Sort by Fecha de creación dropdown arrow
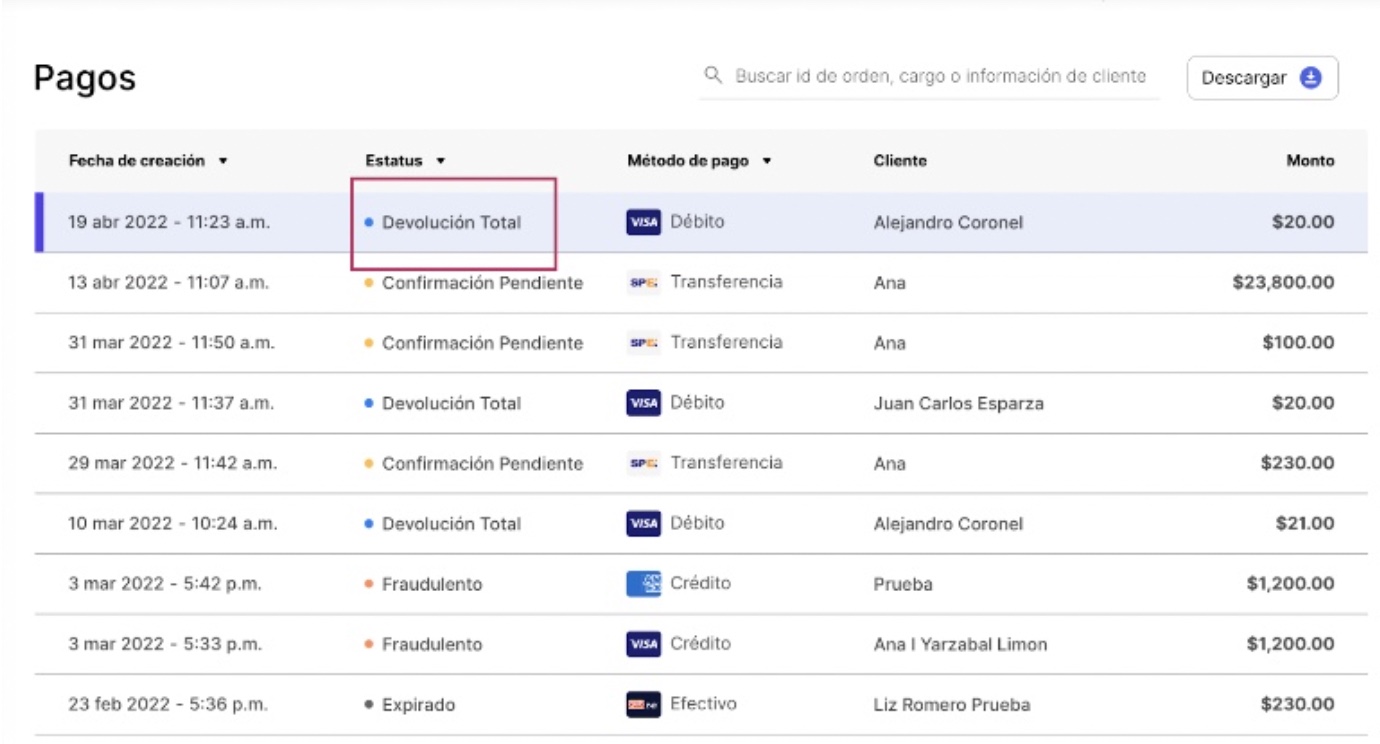This screenshot has width=1380, height=744. [x=223, y=161]
